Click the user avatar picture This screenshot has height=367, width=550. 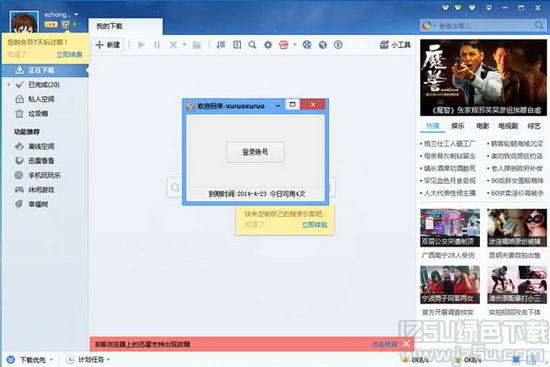24,22
